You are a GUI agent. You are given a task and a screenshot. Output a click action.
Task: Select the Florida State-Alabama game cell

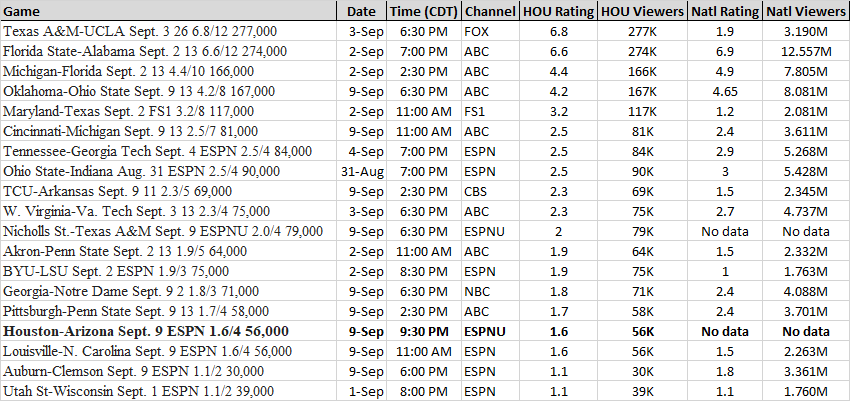point(168,51)
